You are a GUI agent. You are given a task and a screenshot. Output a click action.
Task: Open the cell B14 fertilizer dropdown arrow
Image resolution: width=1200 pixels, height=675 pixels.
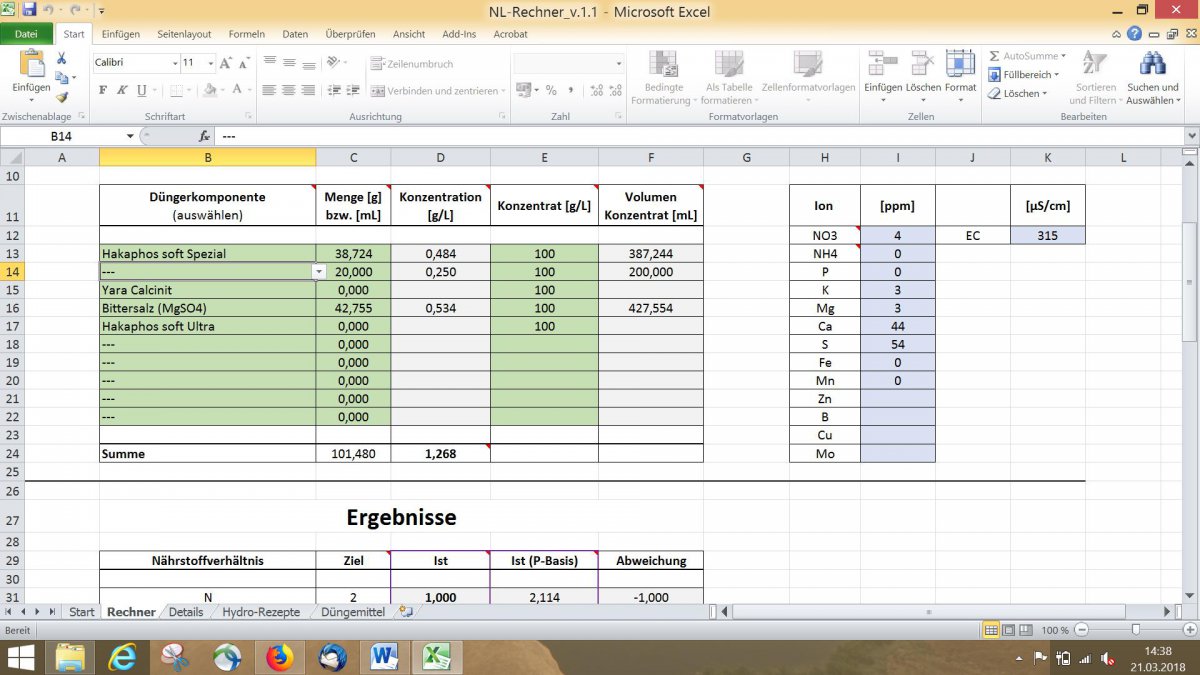(x=319, y=272)
